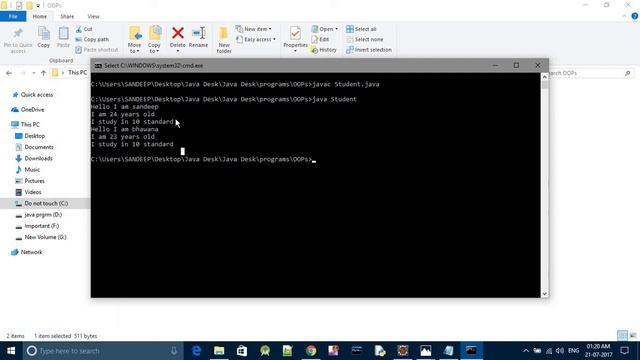Click Select none
The height and width of the screenshot is (360, 640).
point(364,40)
